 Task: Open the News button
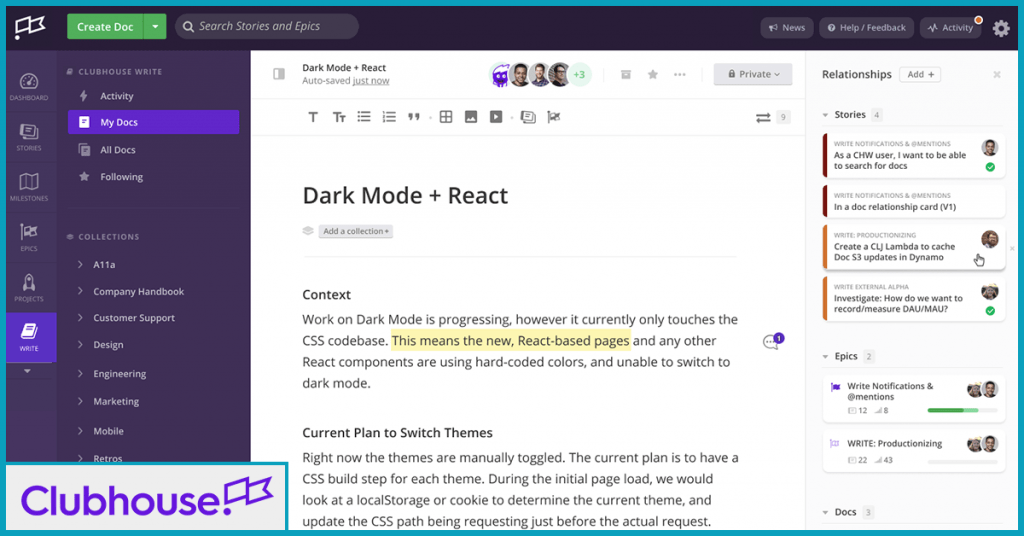(787, 27)
